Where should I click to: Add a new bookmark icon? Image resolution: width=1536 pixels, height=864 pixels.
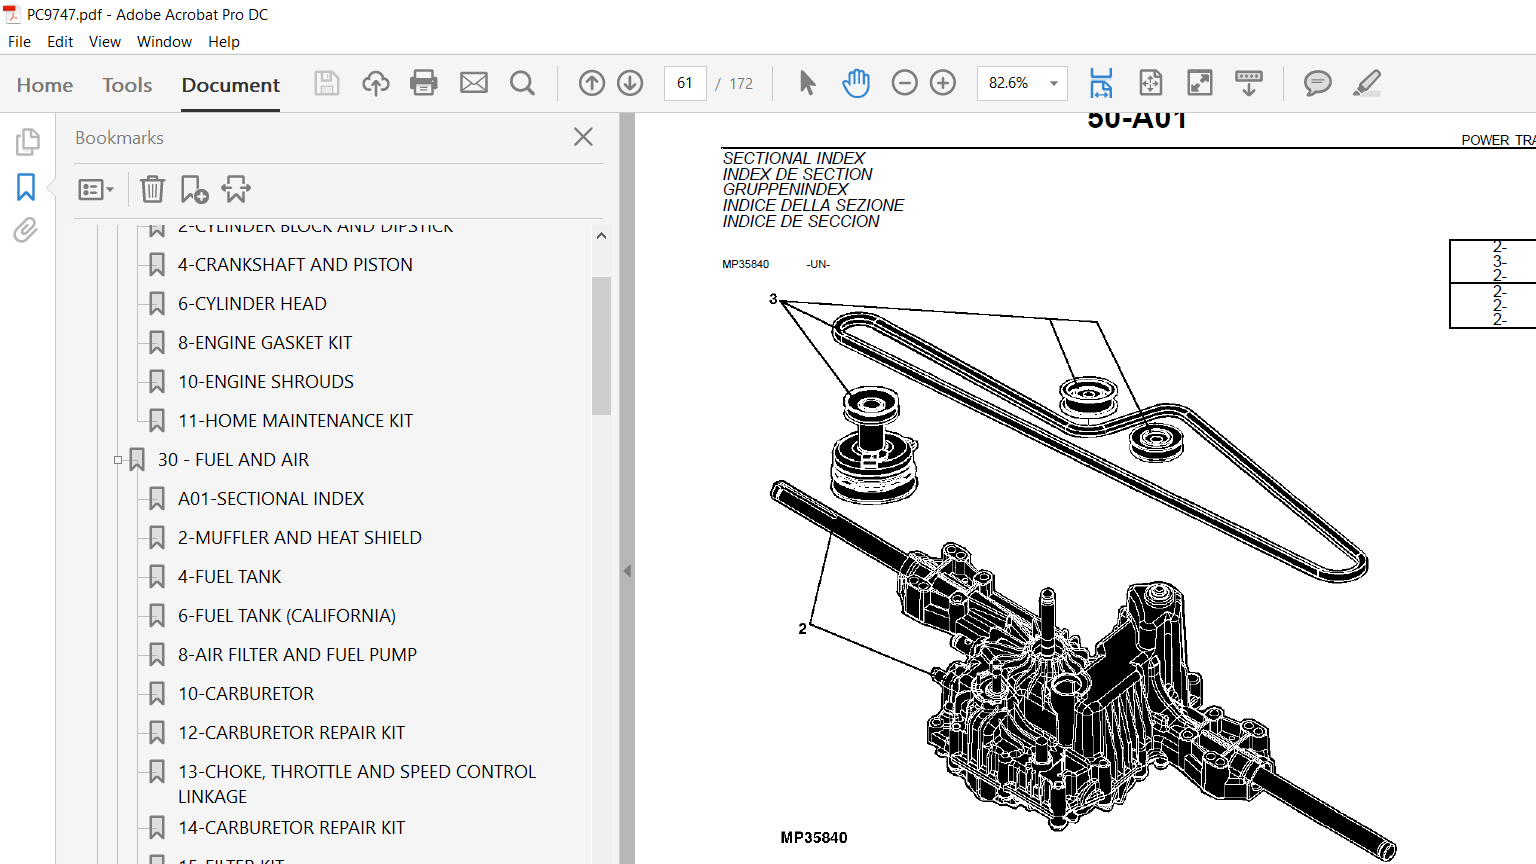coord(194,189)
